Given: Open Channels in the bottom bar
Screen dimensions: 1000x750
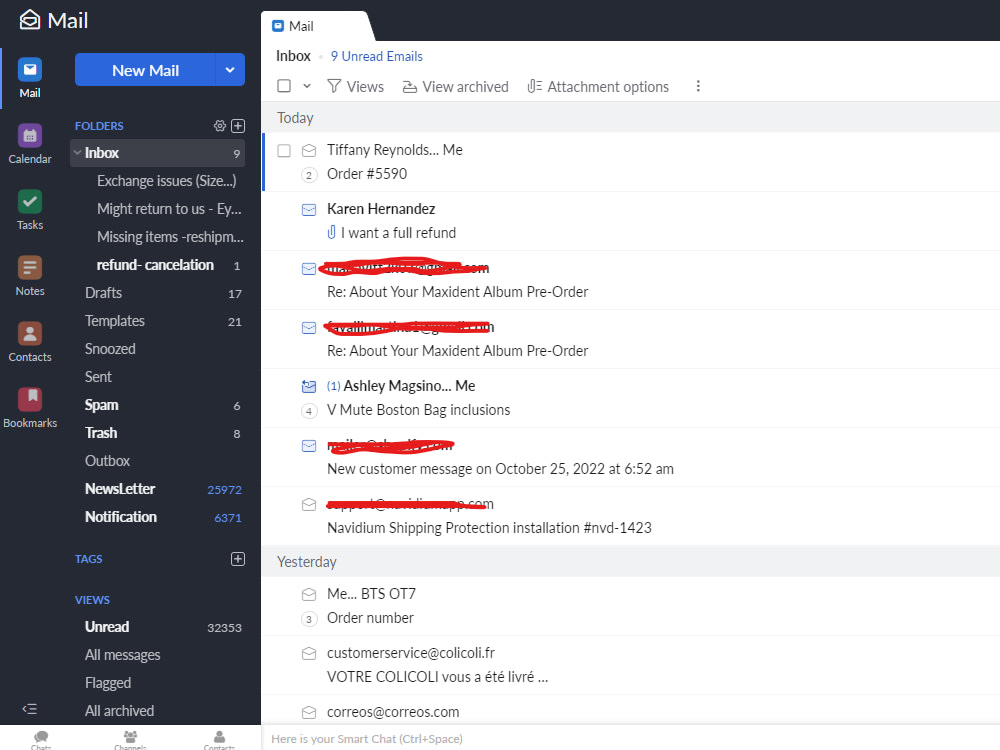Looking at the screenshot, I should coord(130,740).
